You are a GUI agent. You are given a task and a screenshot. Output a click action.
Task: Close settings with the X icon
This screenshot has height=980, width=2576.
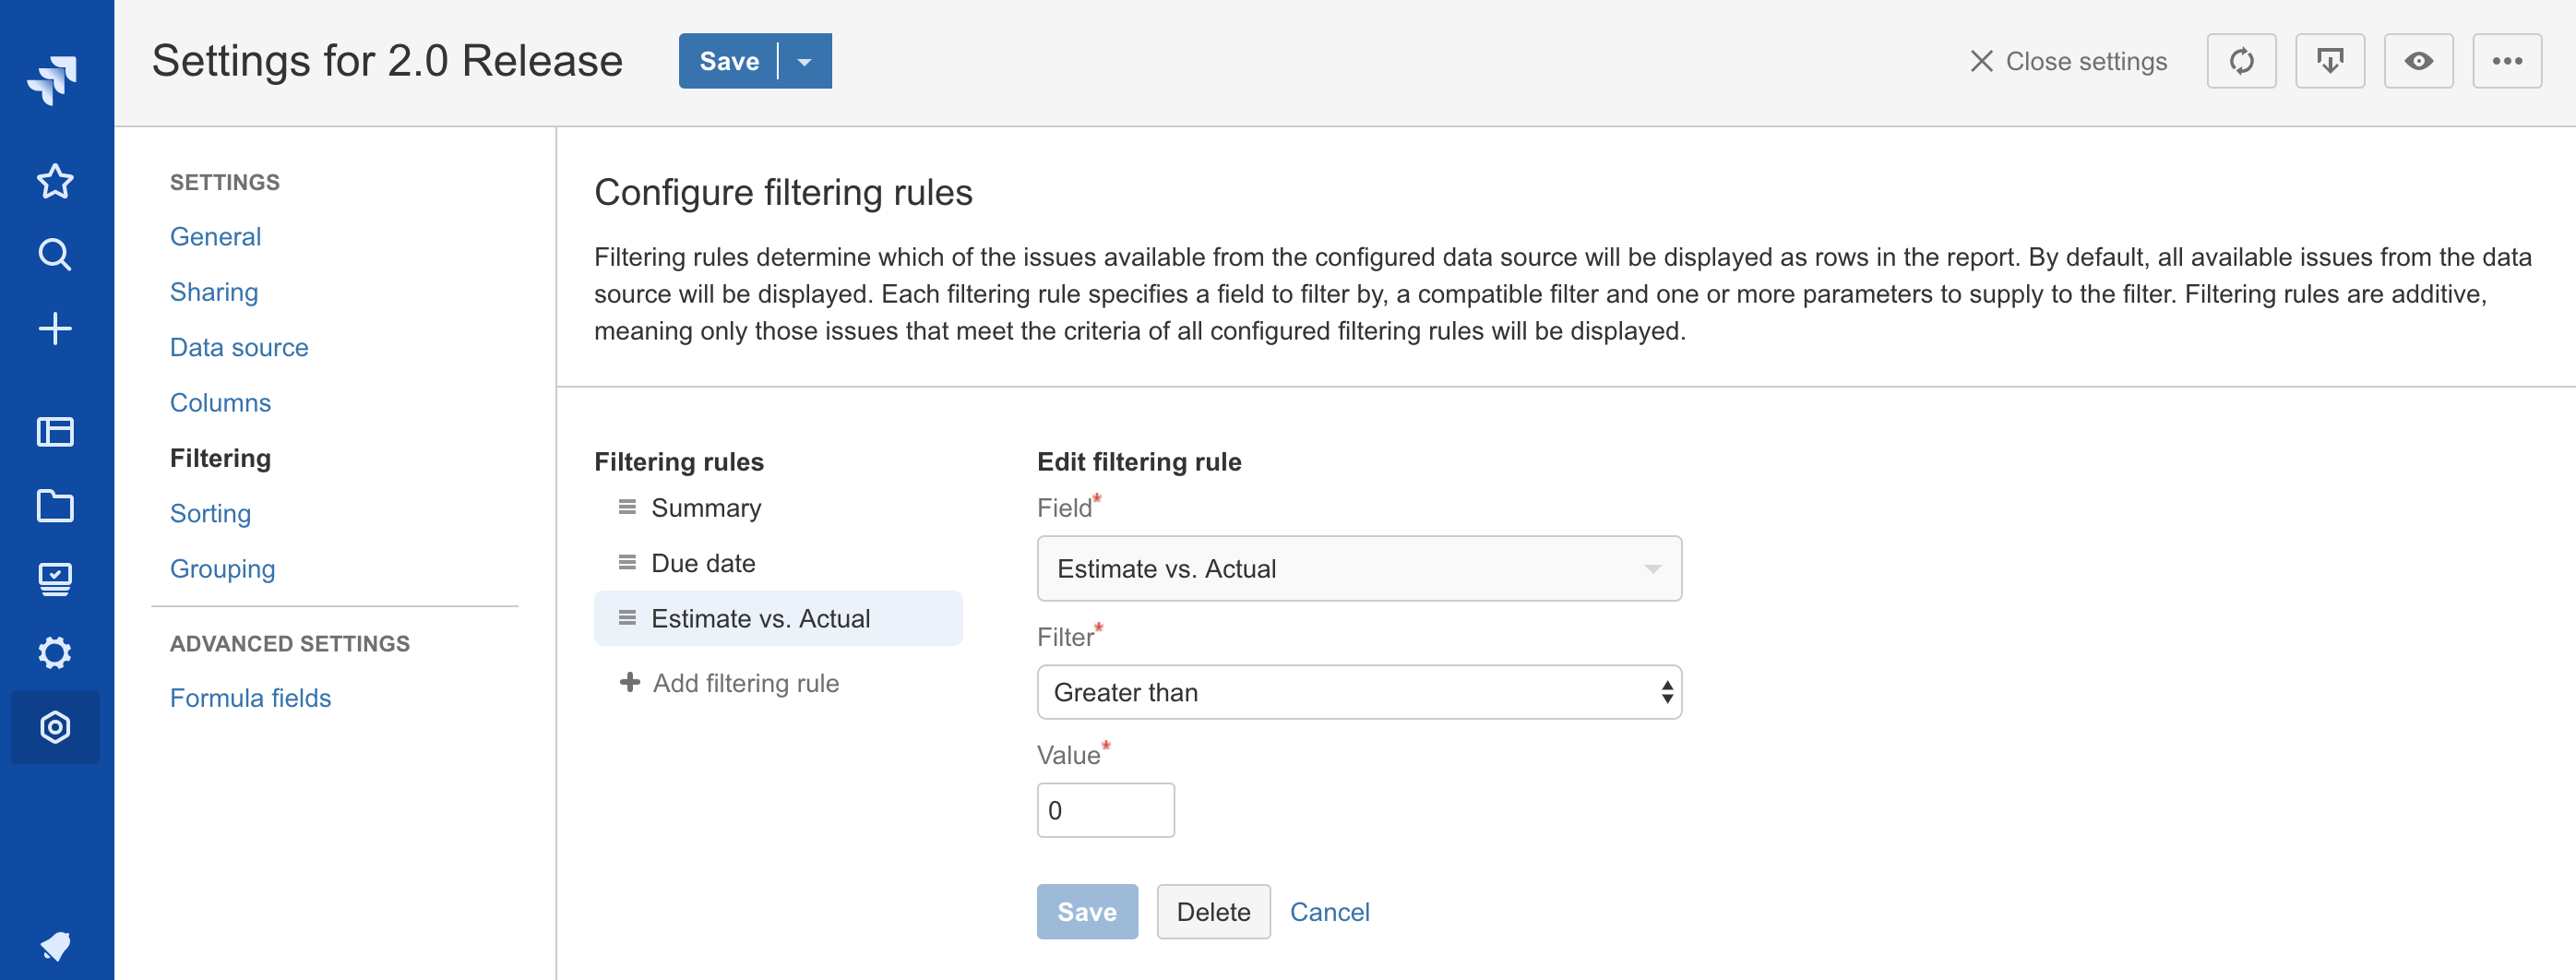(1981, 61)
